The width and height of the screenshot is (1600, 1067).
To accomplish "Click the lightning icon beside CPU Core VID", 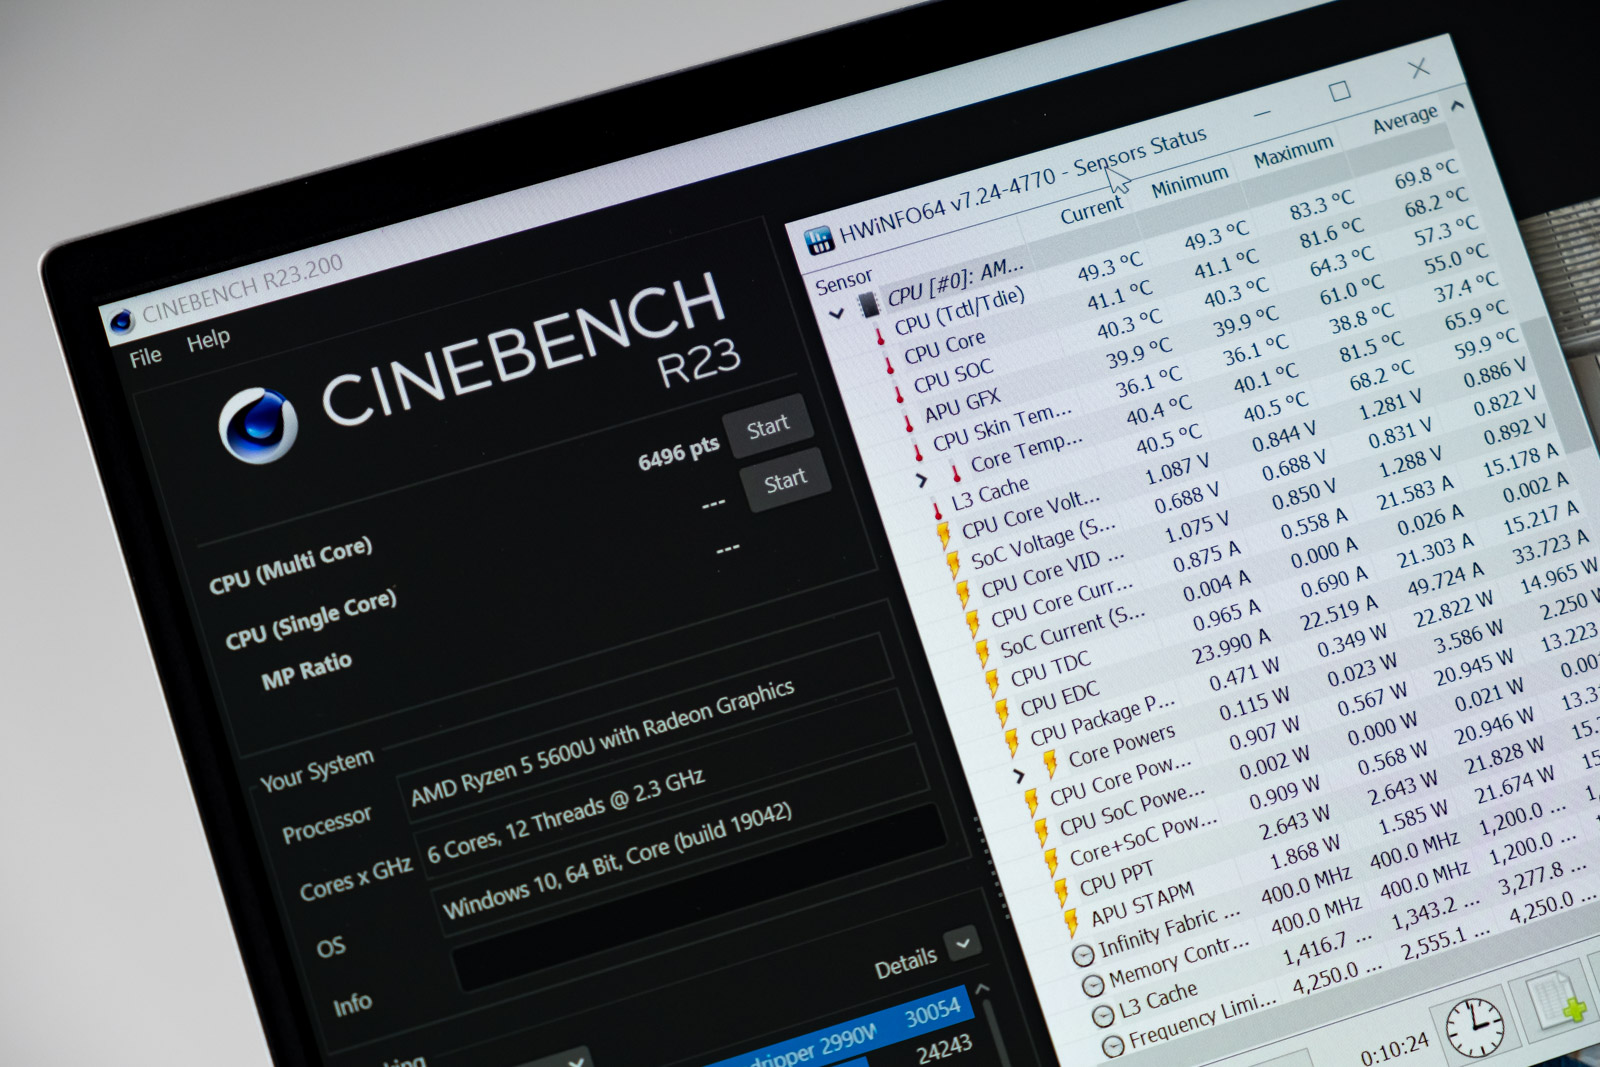I will point(964,595).
